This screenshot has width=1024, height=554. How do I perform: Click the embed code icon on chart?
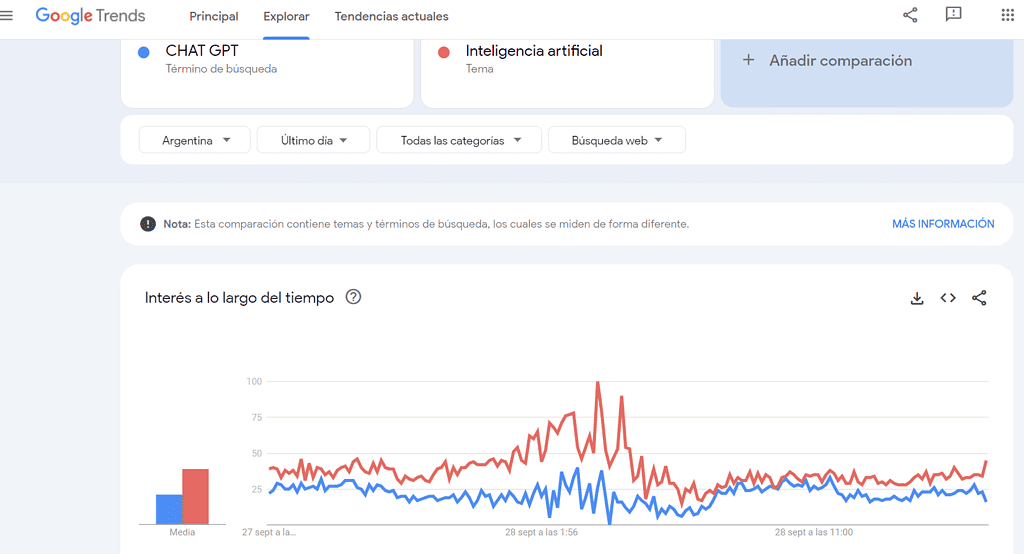pyautogui.click(x=948, y=298)
